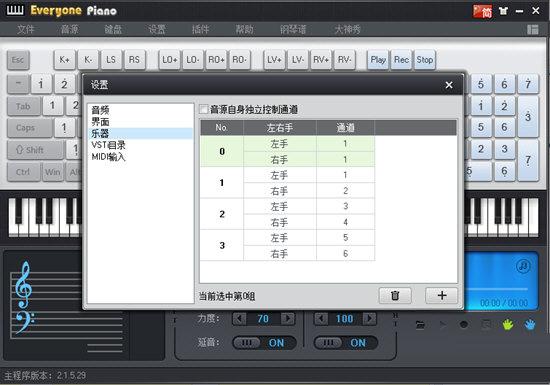Select 乐器 in settings list
The height and width of the screenshot is (385, 550).
[x=140, y=133]
